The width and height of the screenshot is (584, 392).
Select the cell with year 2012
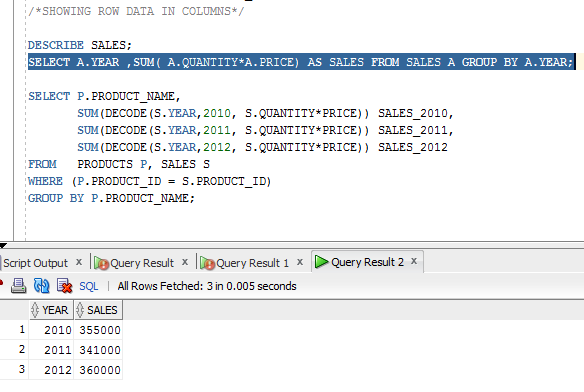pyautogui.click(x=51, y=370)
